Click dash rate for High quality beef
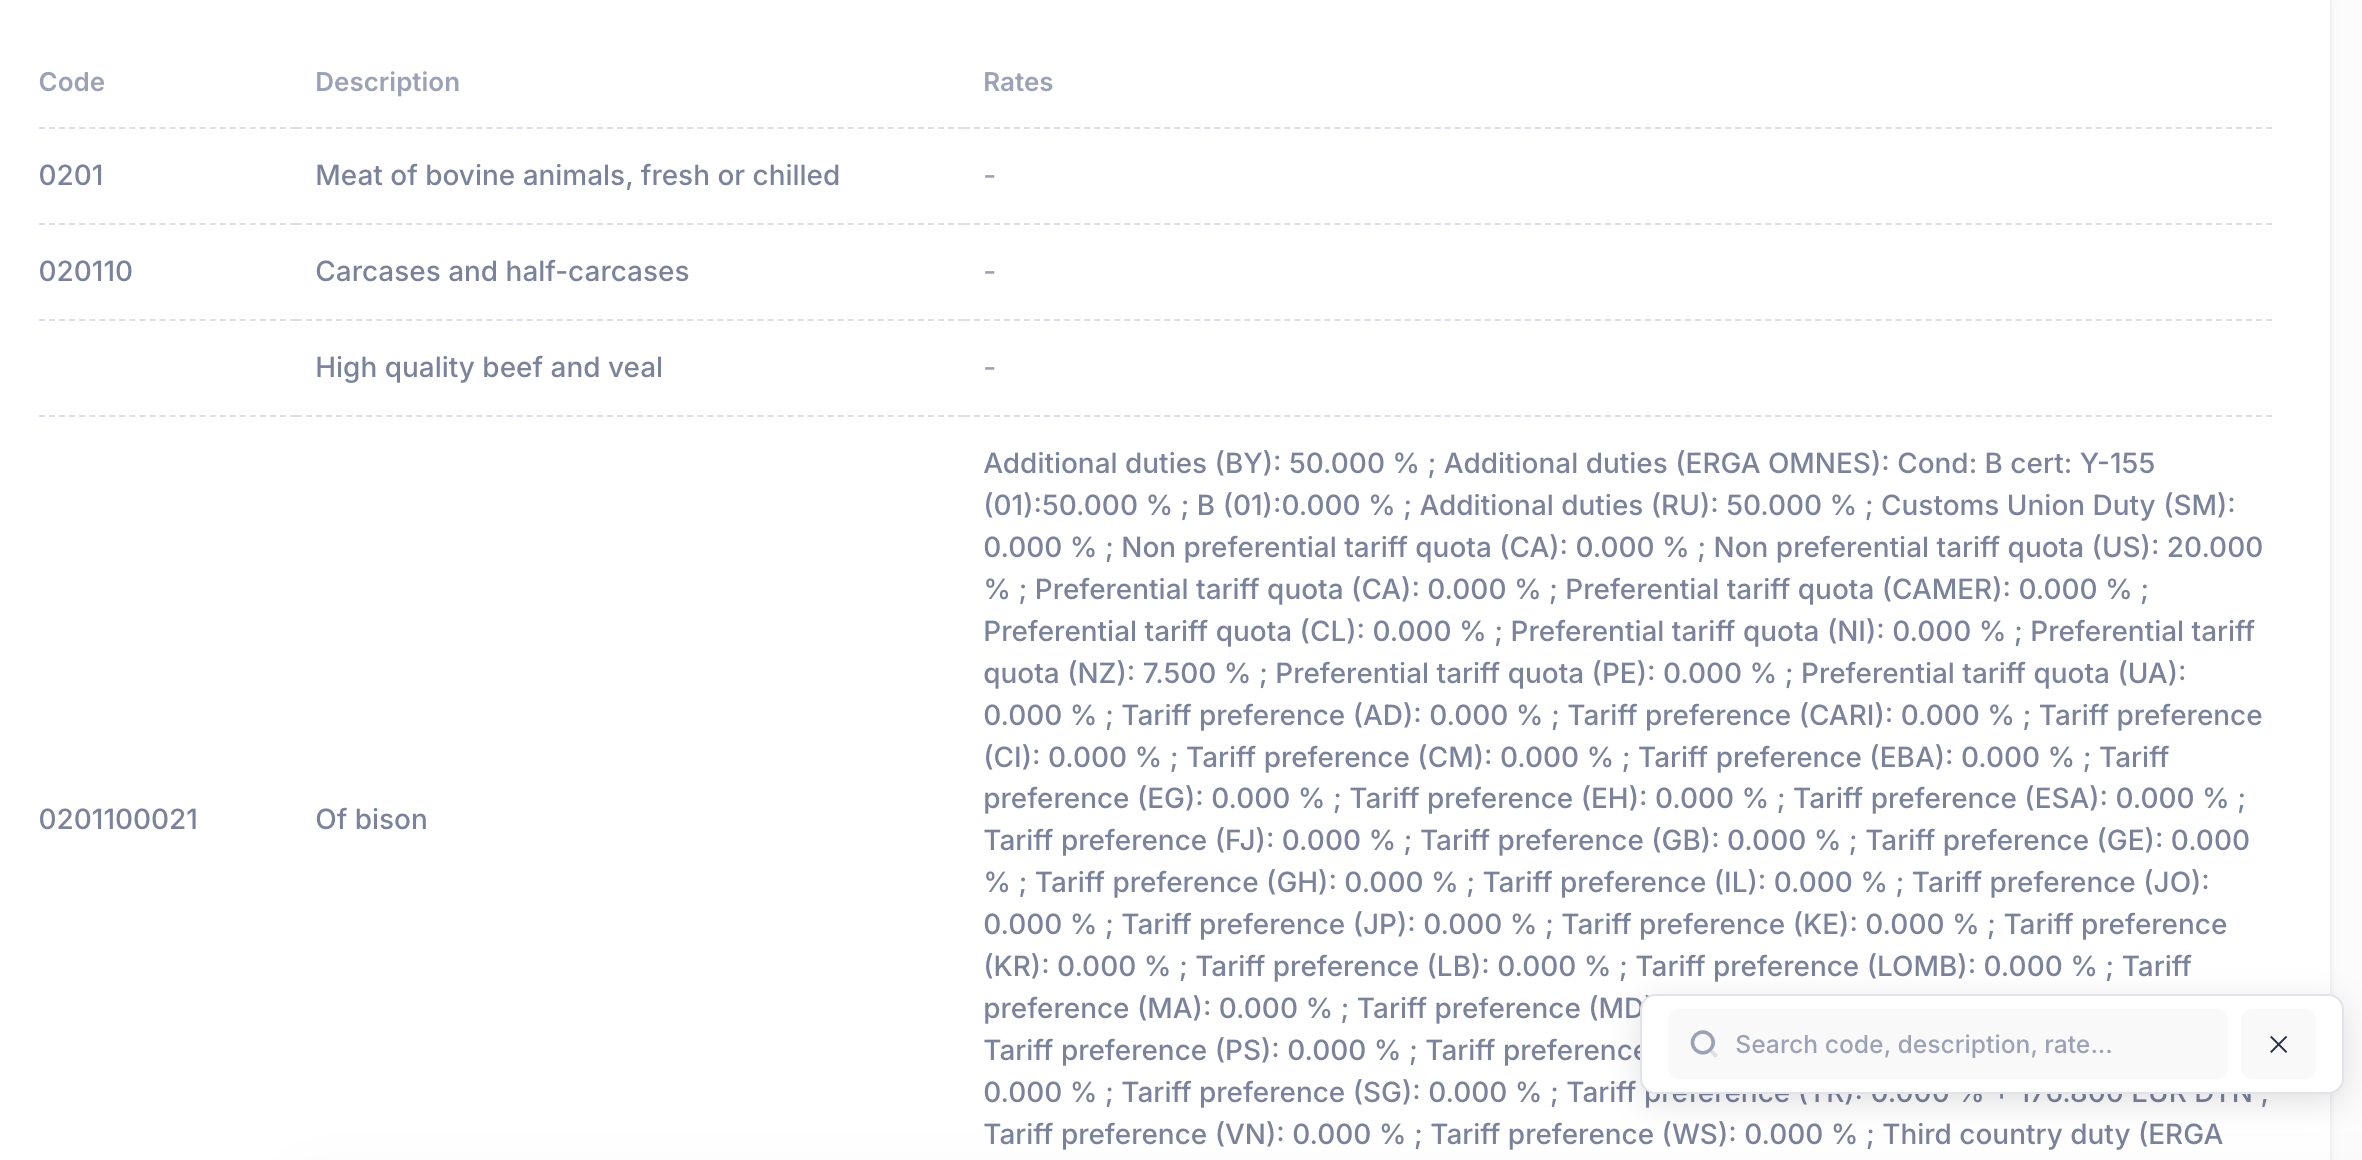Image resolution: width=2362 pixels, height=1160 pixels. (989, 368)
